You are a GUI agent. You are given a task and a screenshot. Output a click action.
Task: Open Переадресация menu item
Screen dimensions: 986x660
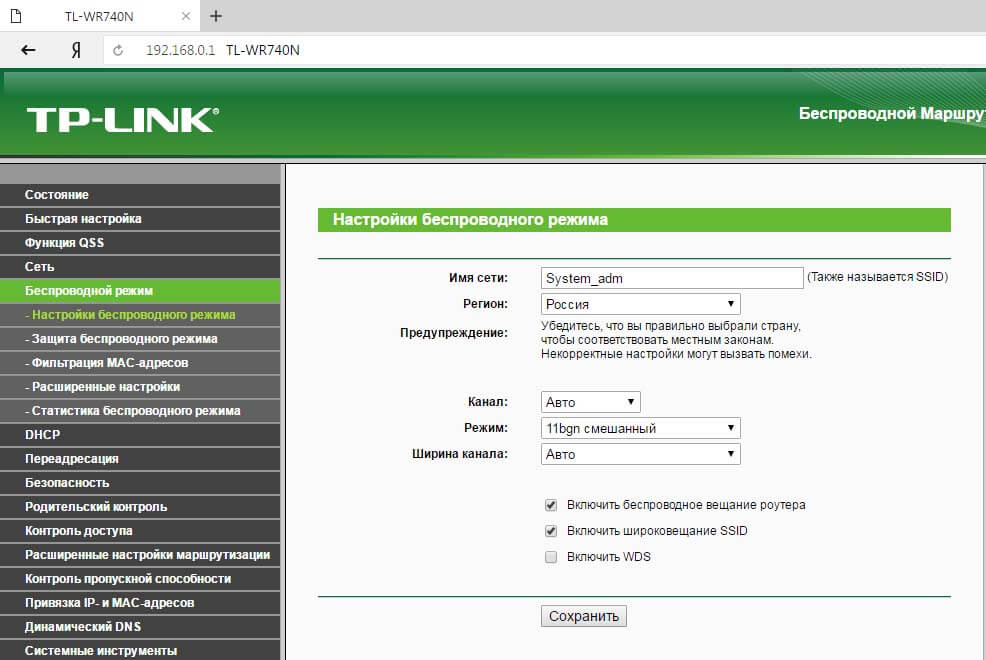[x=140, y=459]
